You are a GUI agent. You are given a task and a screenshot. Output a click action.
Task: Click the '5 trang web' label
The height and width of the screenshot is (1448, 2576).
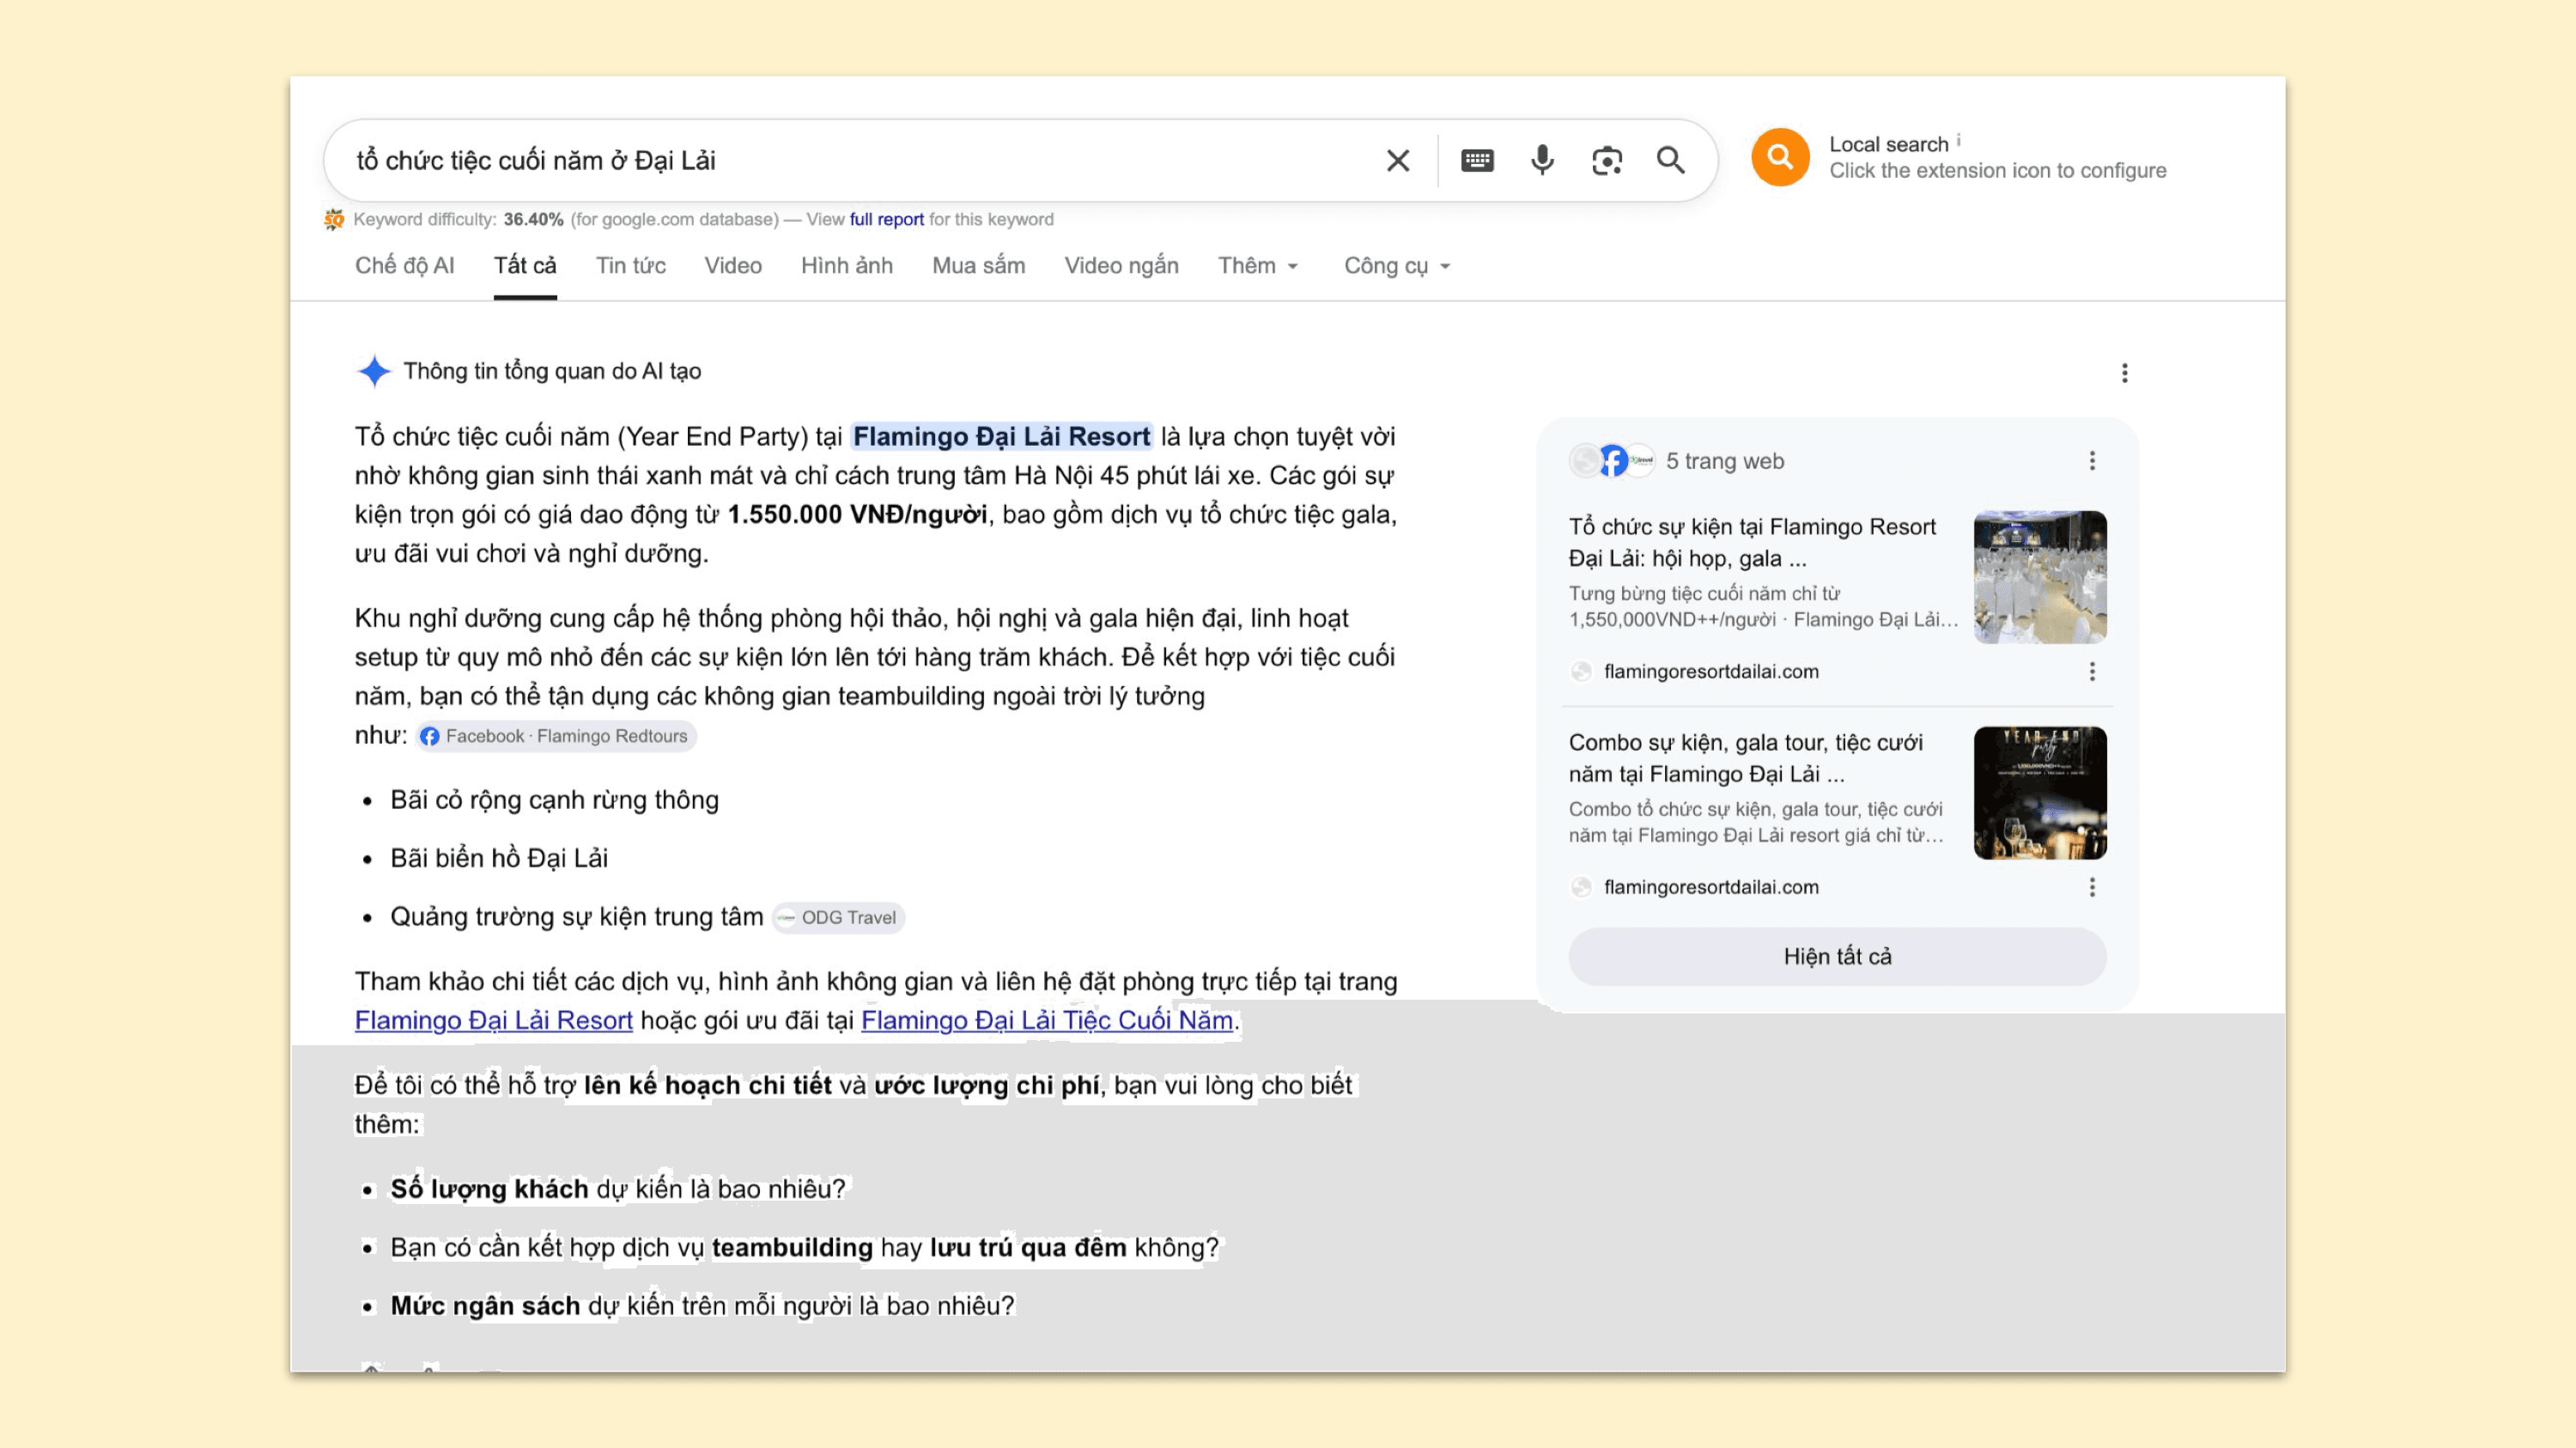[1725, 461]
